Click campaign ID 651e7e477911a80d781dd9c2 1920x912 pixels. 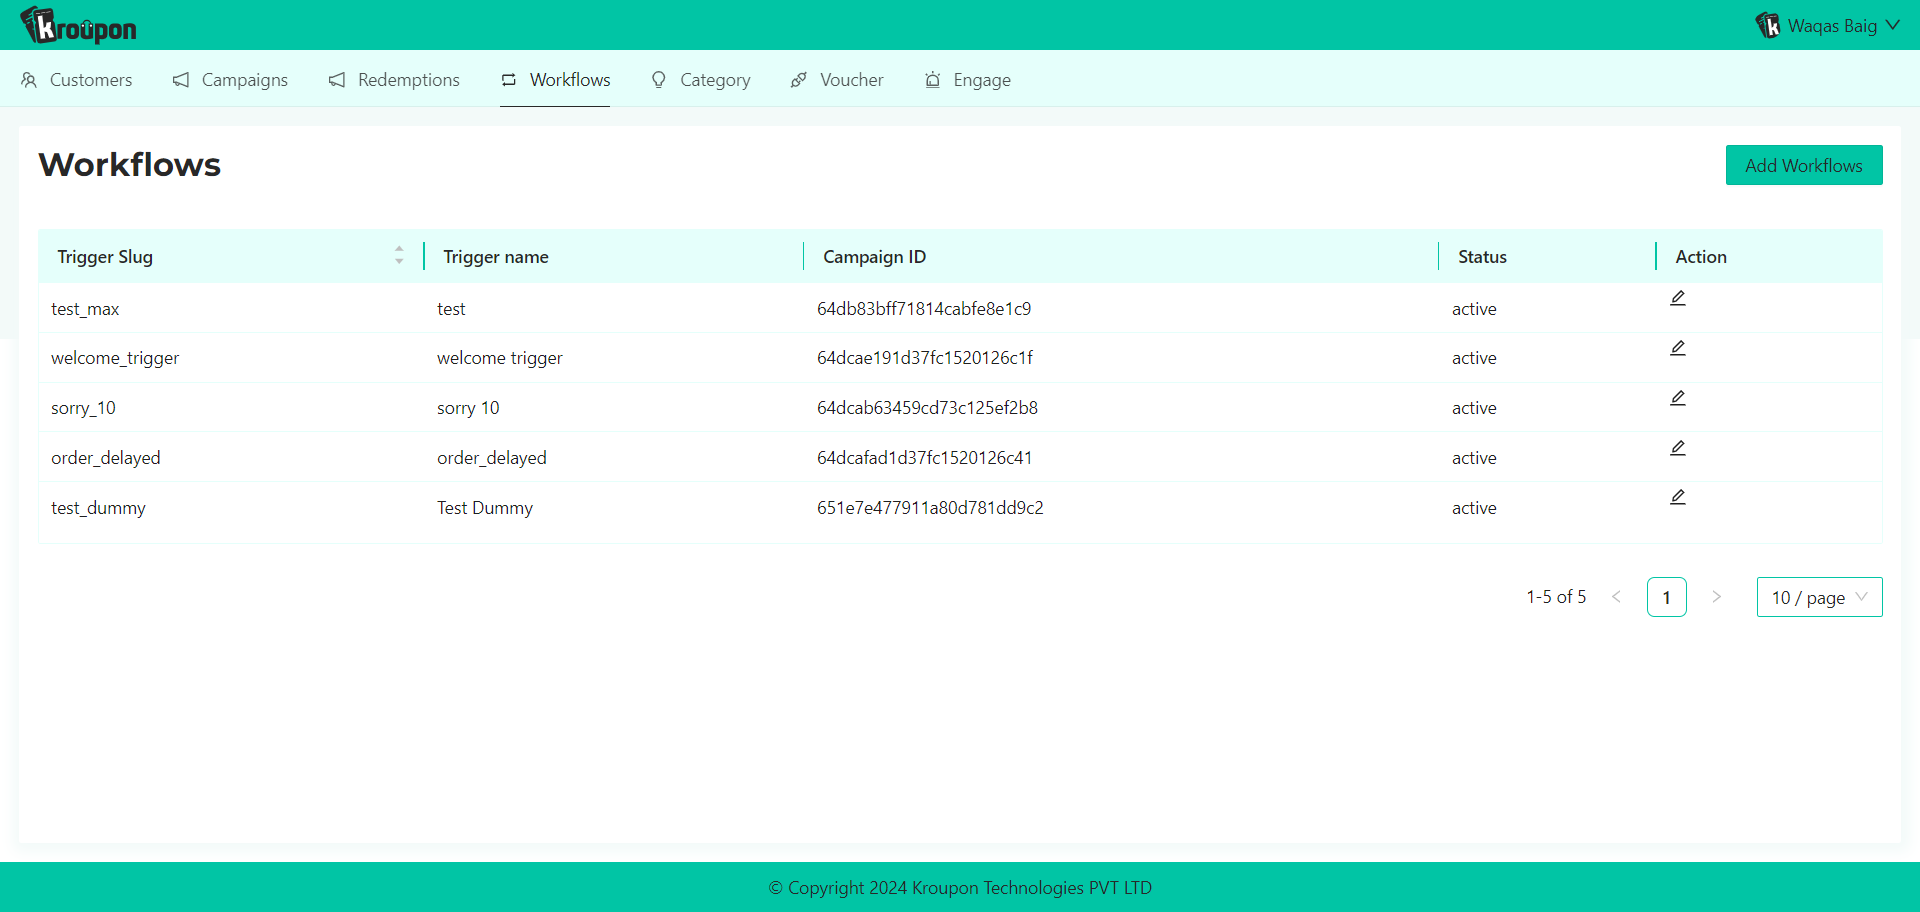pos(930,508)
